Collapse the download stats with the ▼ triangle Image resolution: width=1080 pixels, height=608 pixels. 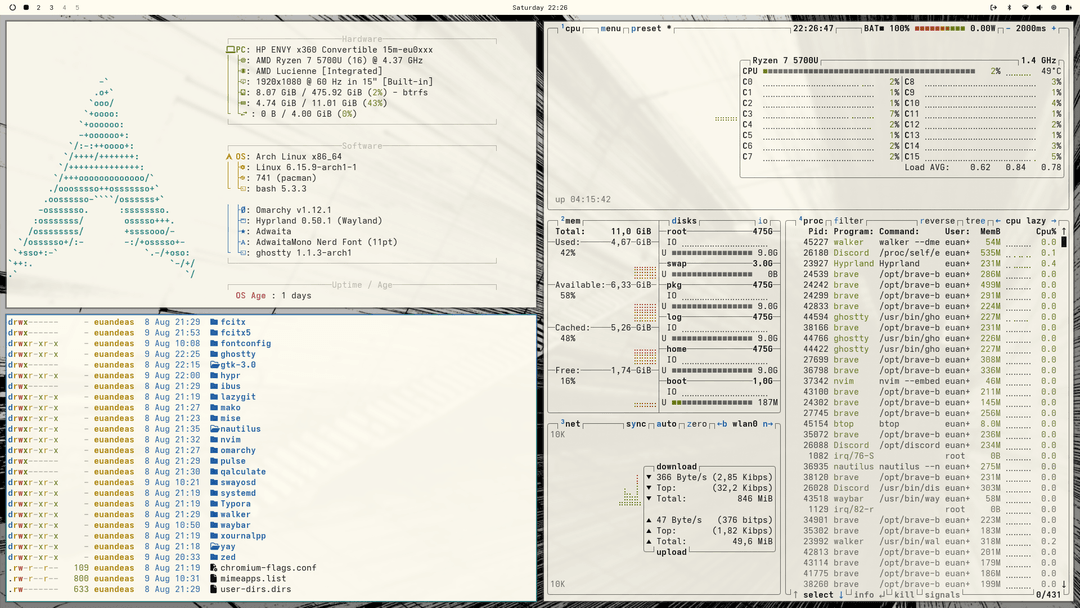(649, 477)
